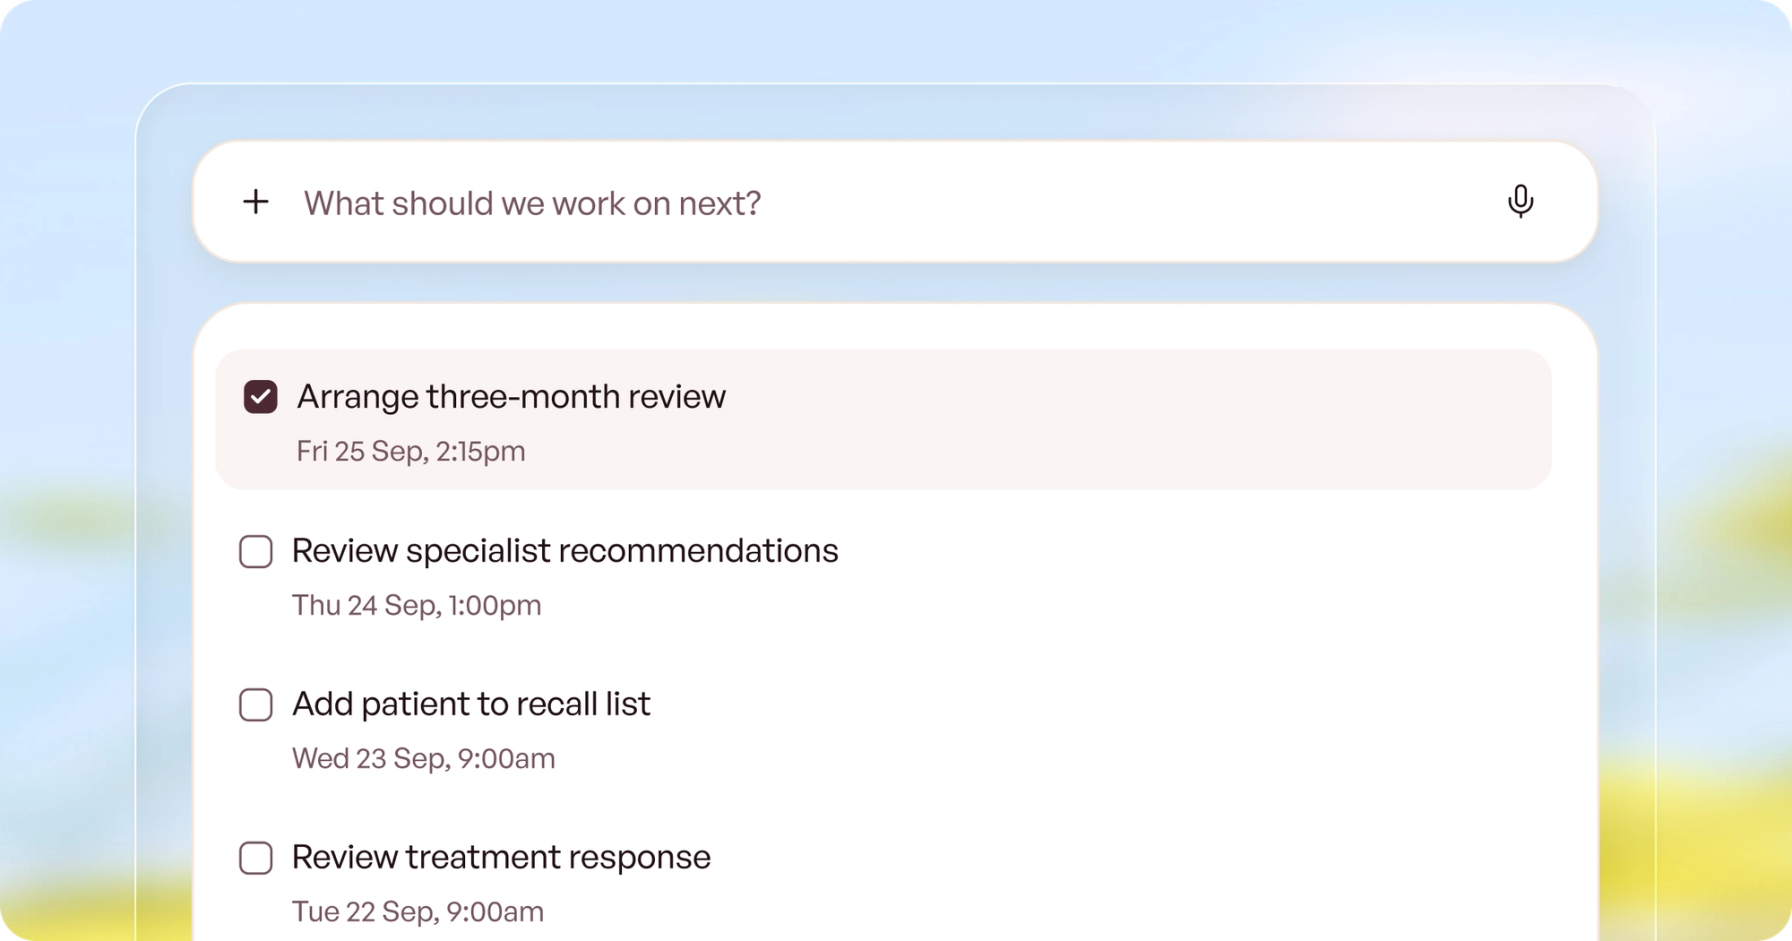The image size is (1792, 941).
Task: Select the 'Add patient to recall list' title
Action: click(x=471, y=704)
